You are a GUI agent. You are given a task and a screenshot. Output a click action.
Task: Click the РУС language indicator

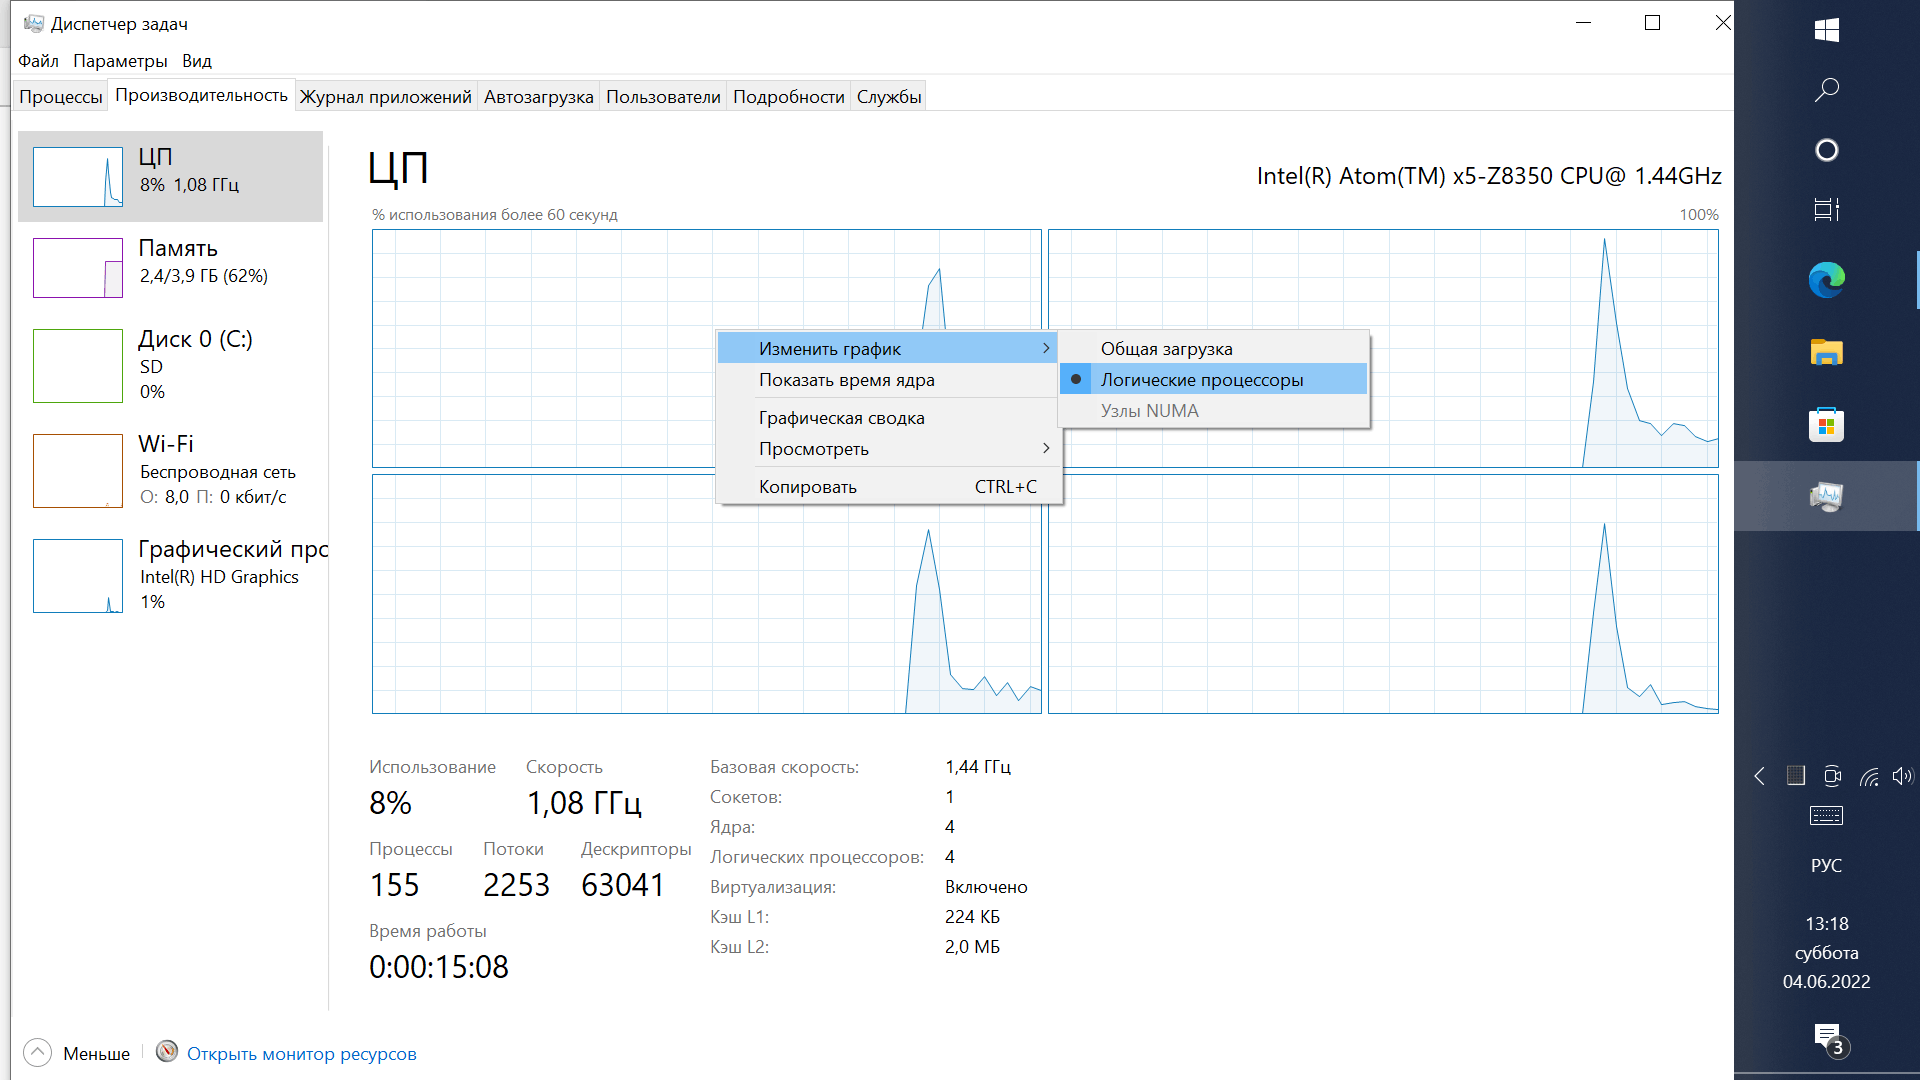point(1826,866)
